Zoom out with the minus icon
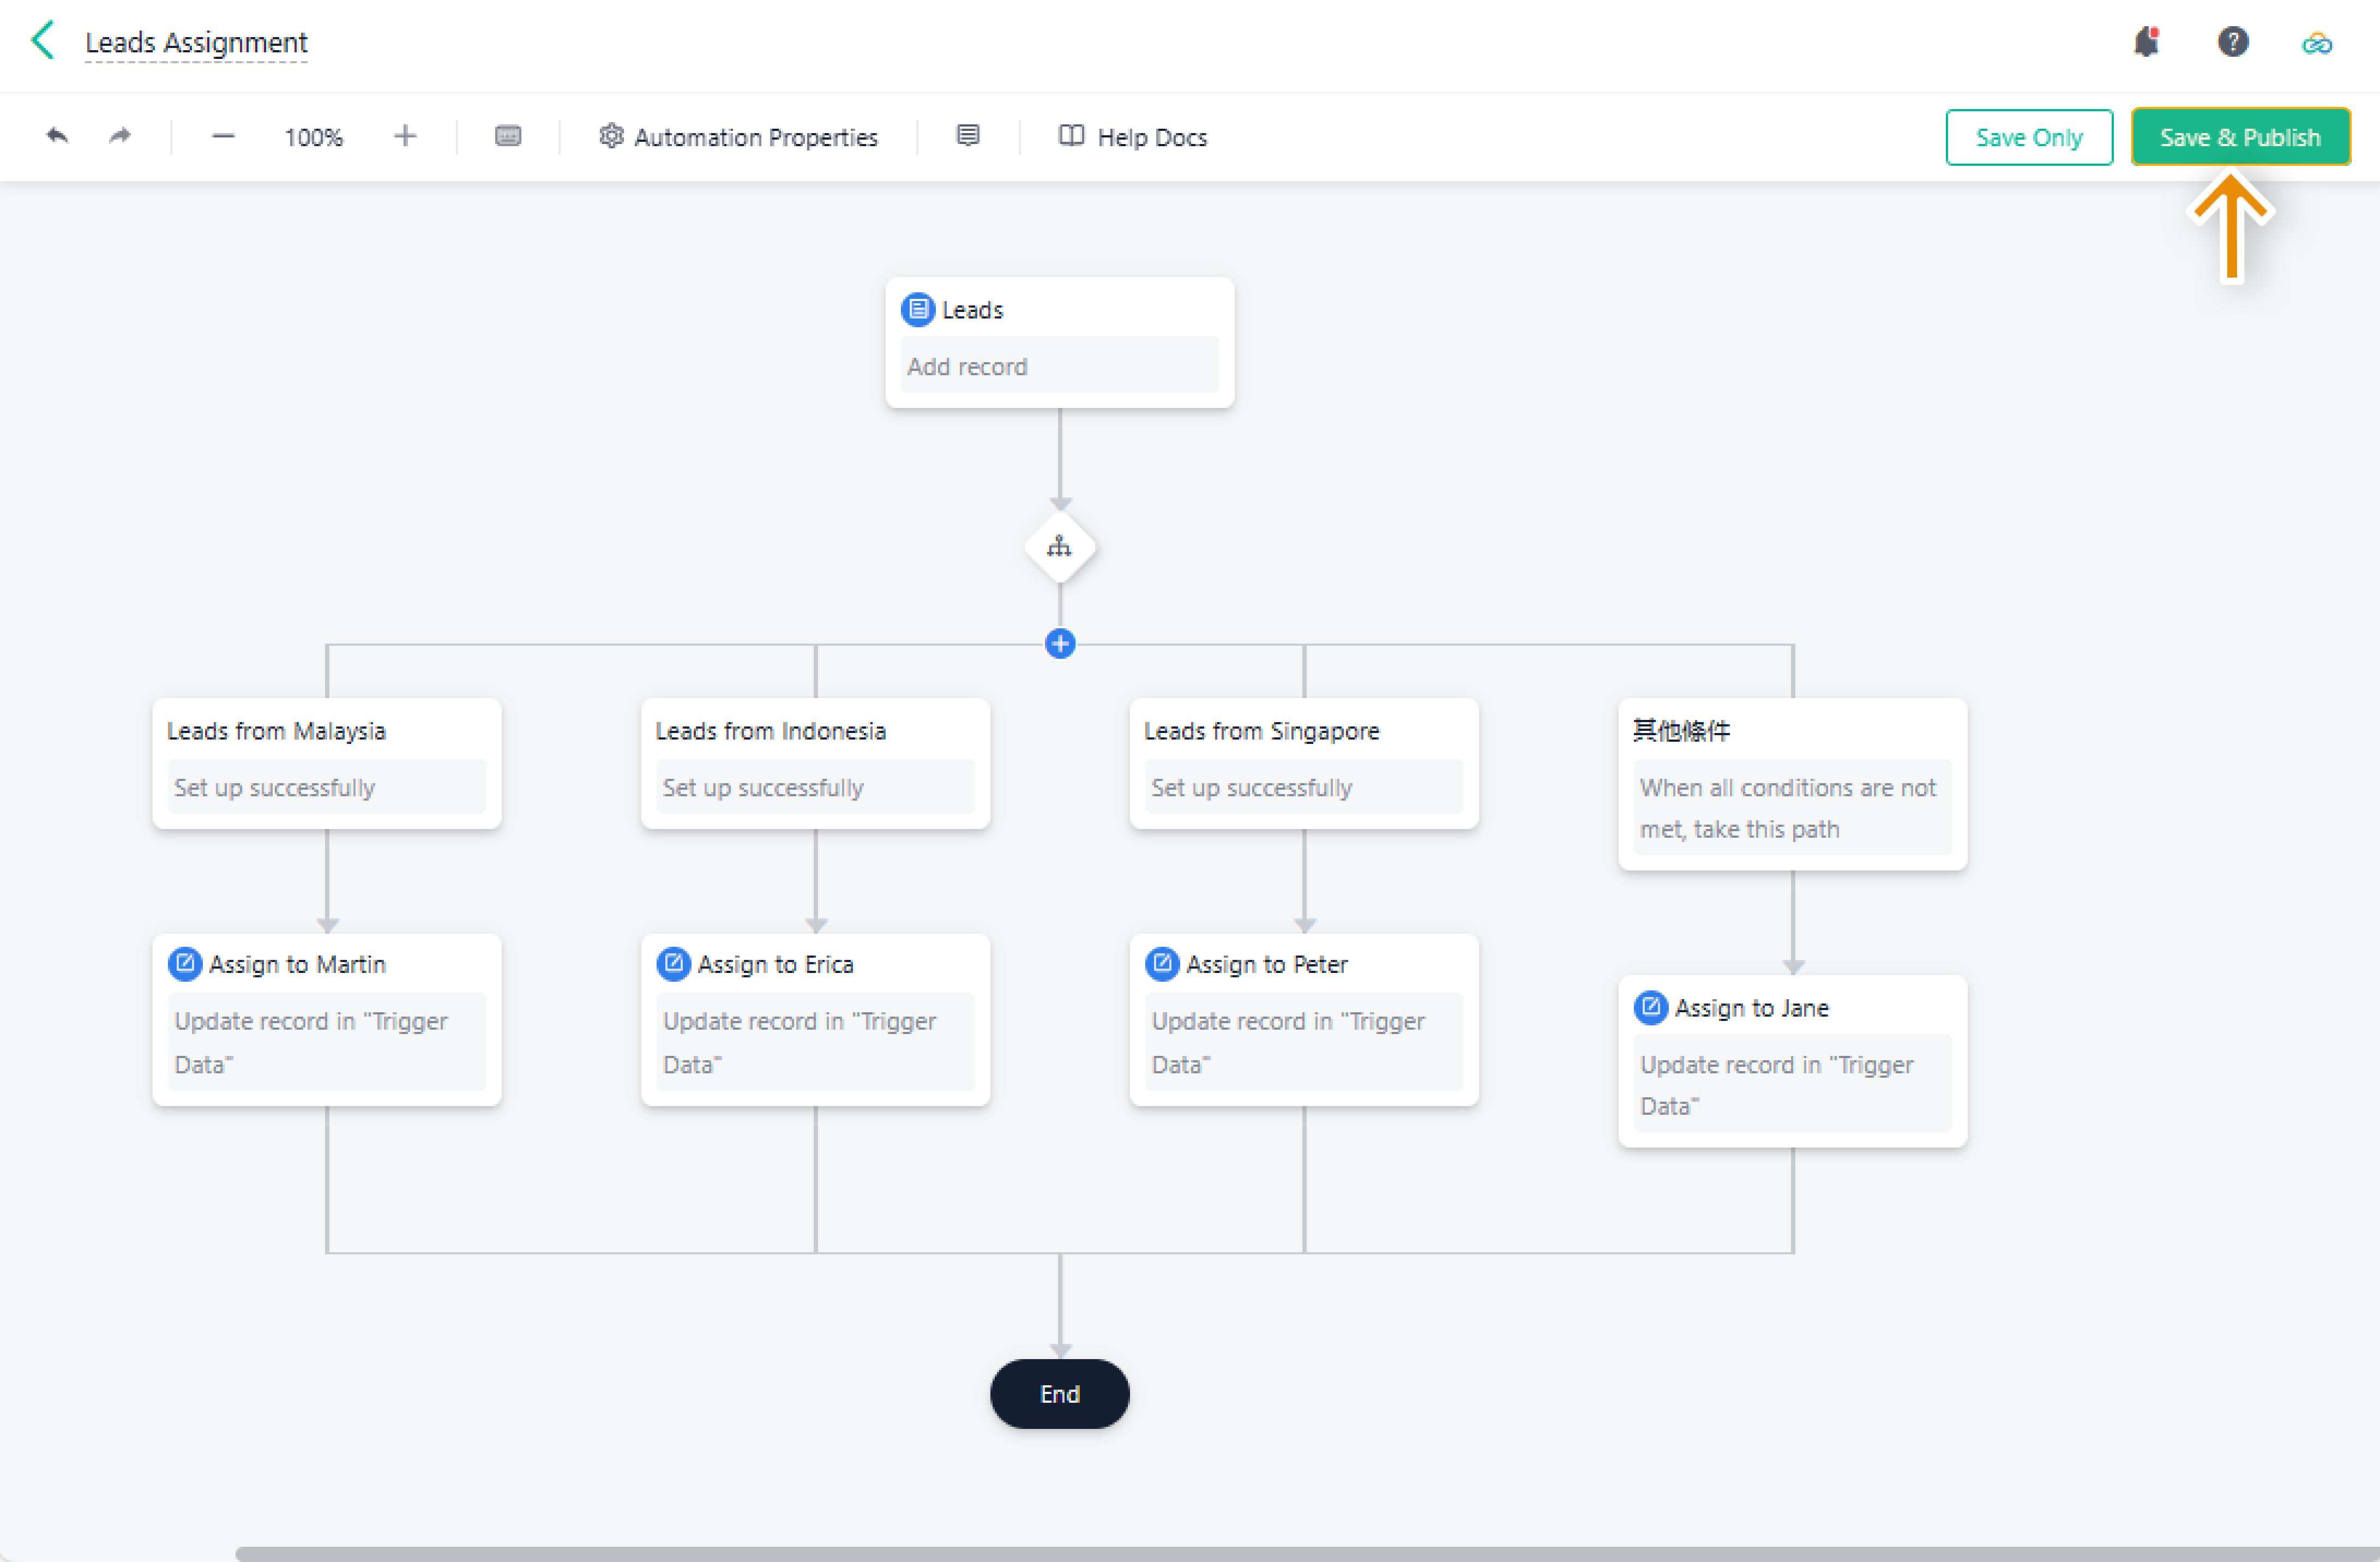The width and height of the screenshot is (2380, 1562). point(223,136)
